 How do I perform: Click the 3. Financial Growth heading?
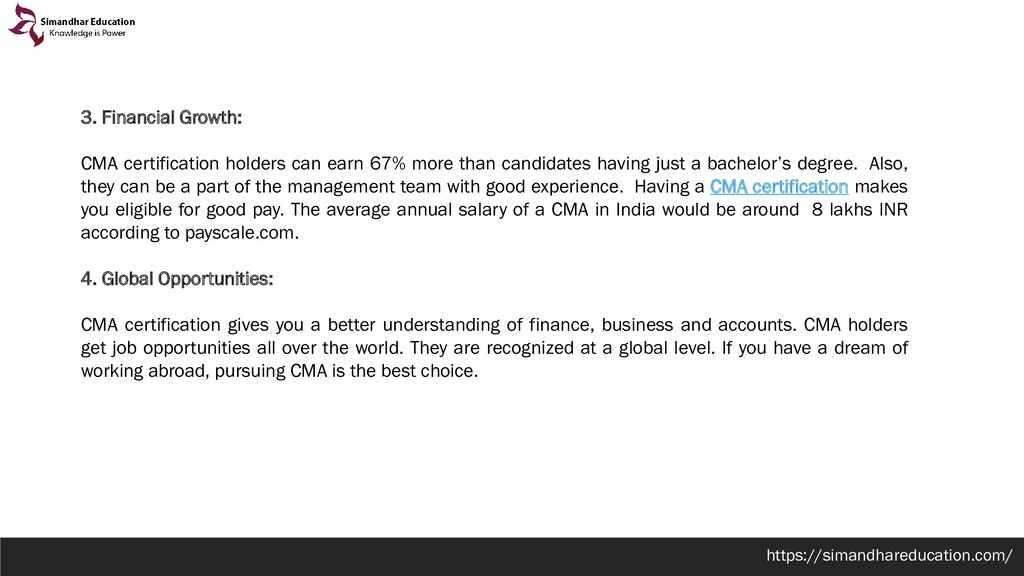161,118
